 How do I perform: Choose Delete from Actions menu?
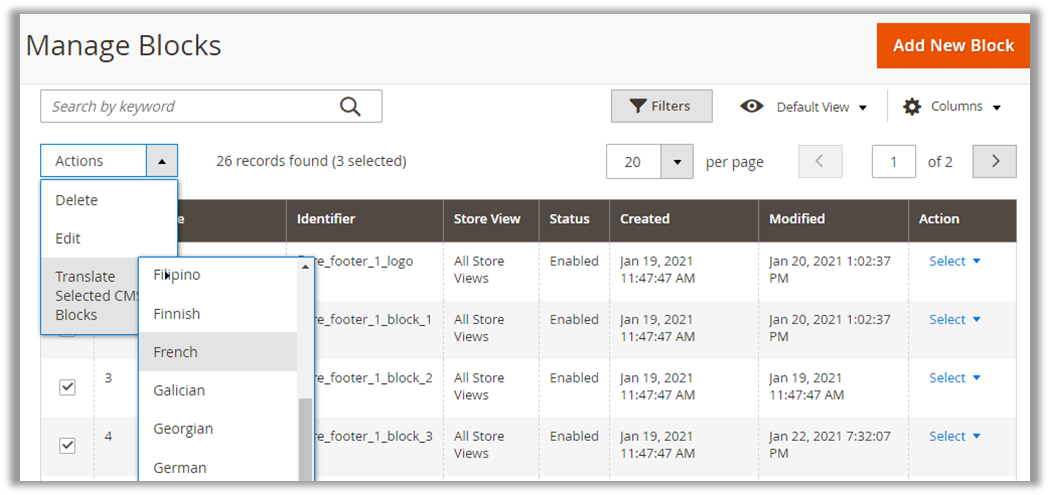(77, 200)
